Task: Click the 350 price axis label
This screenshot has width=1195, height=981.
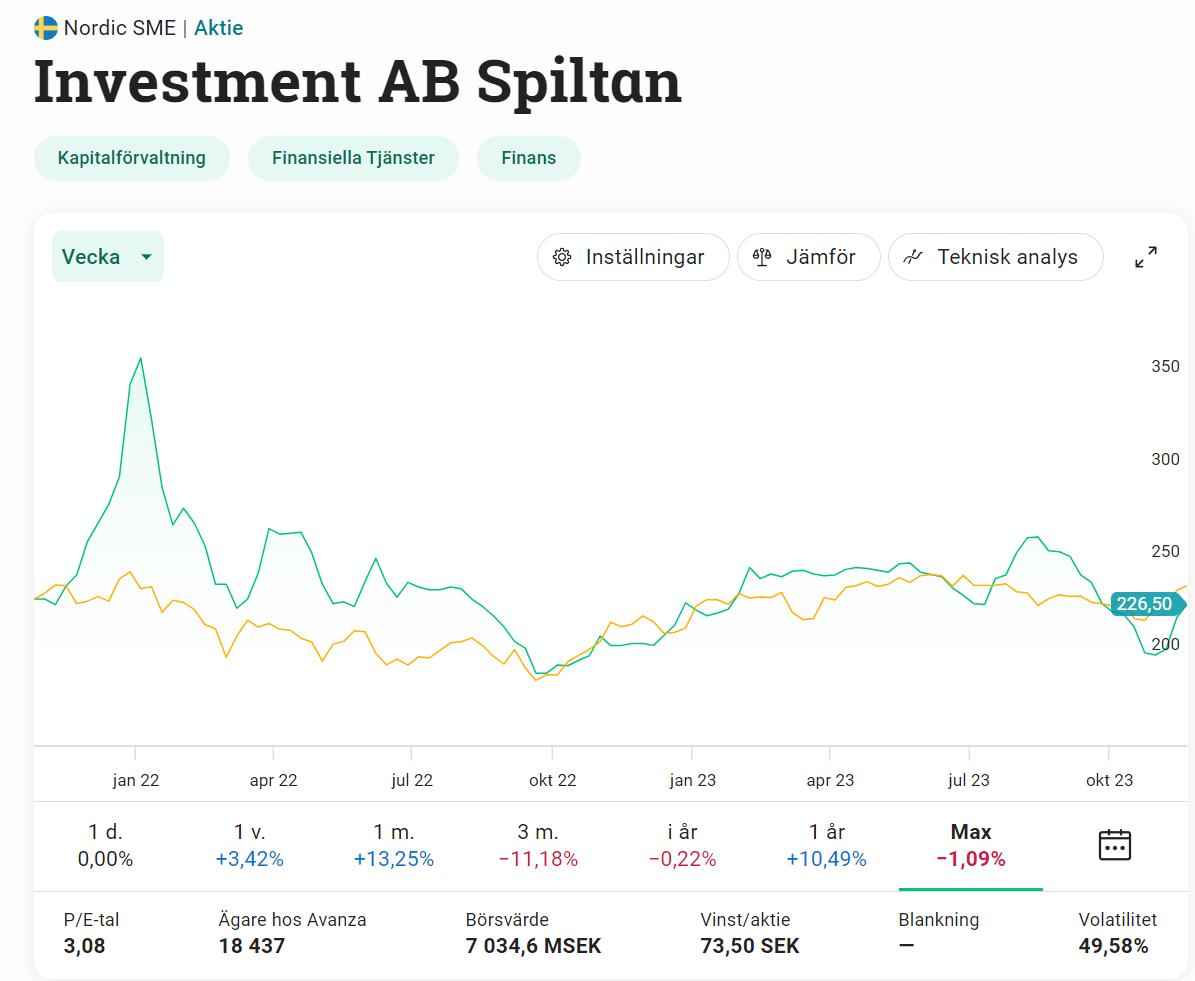Action: [1165, 366]
